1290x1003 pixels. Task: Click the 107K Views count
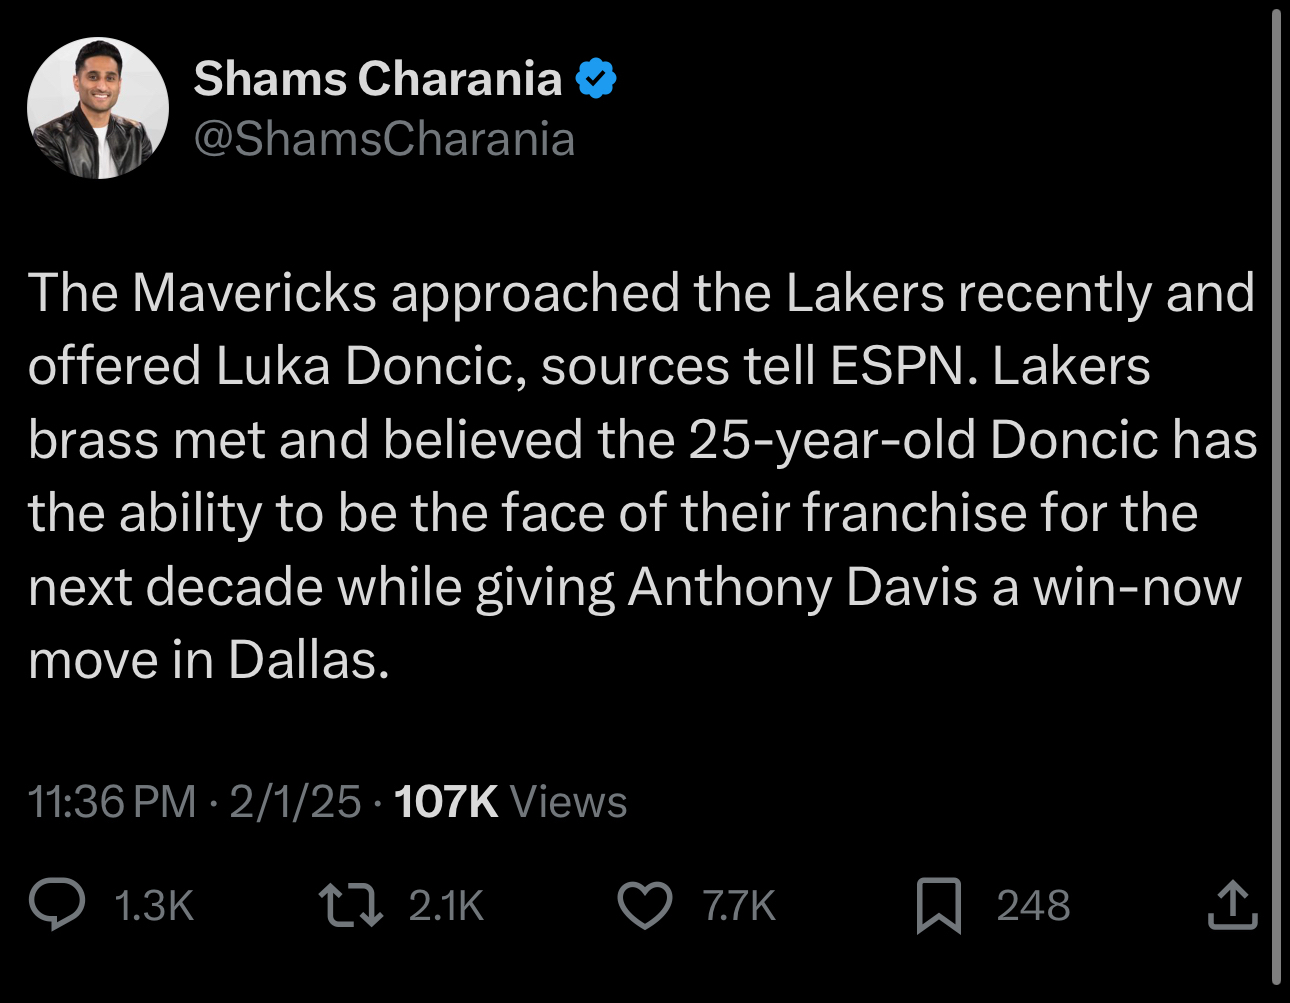pyautogui.click(x=511, y=802)
